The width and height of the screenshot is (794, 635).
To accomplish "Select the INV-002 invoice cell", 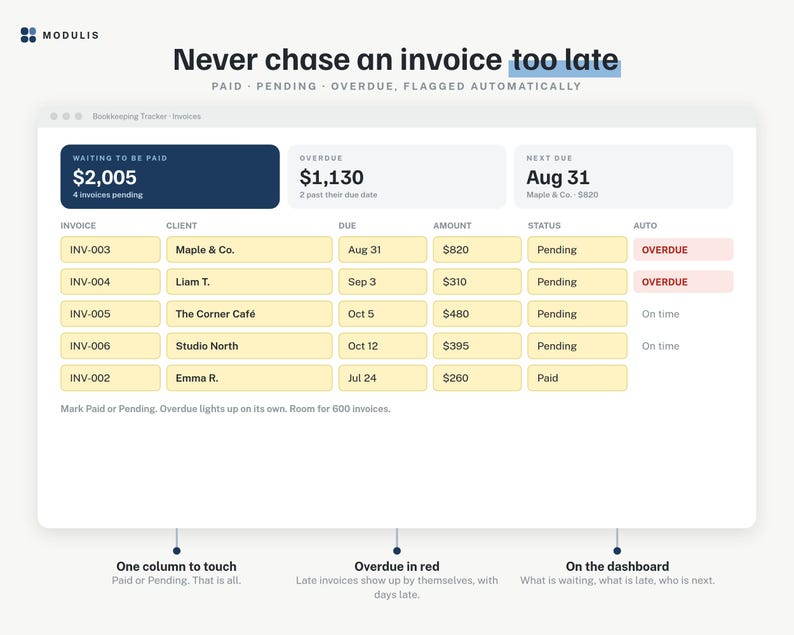I will (110, 378).
